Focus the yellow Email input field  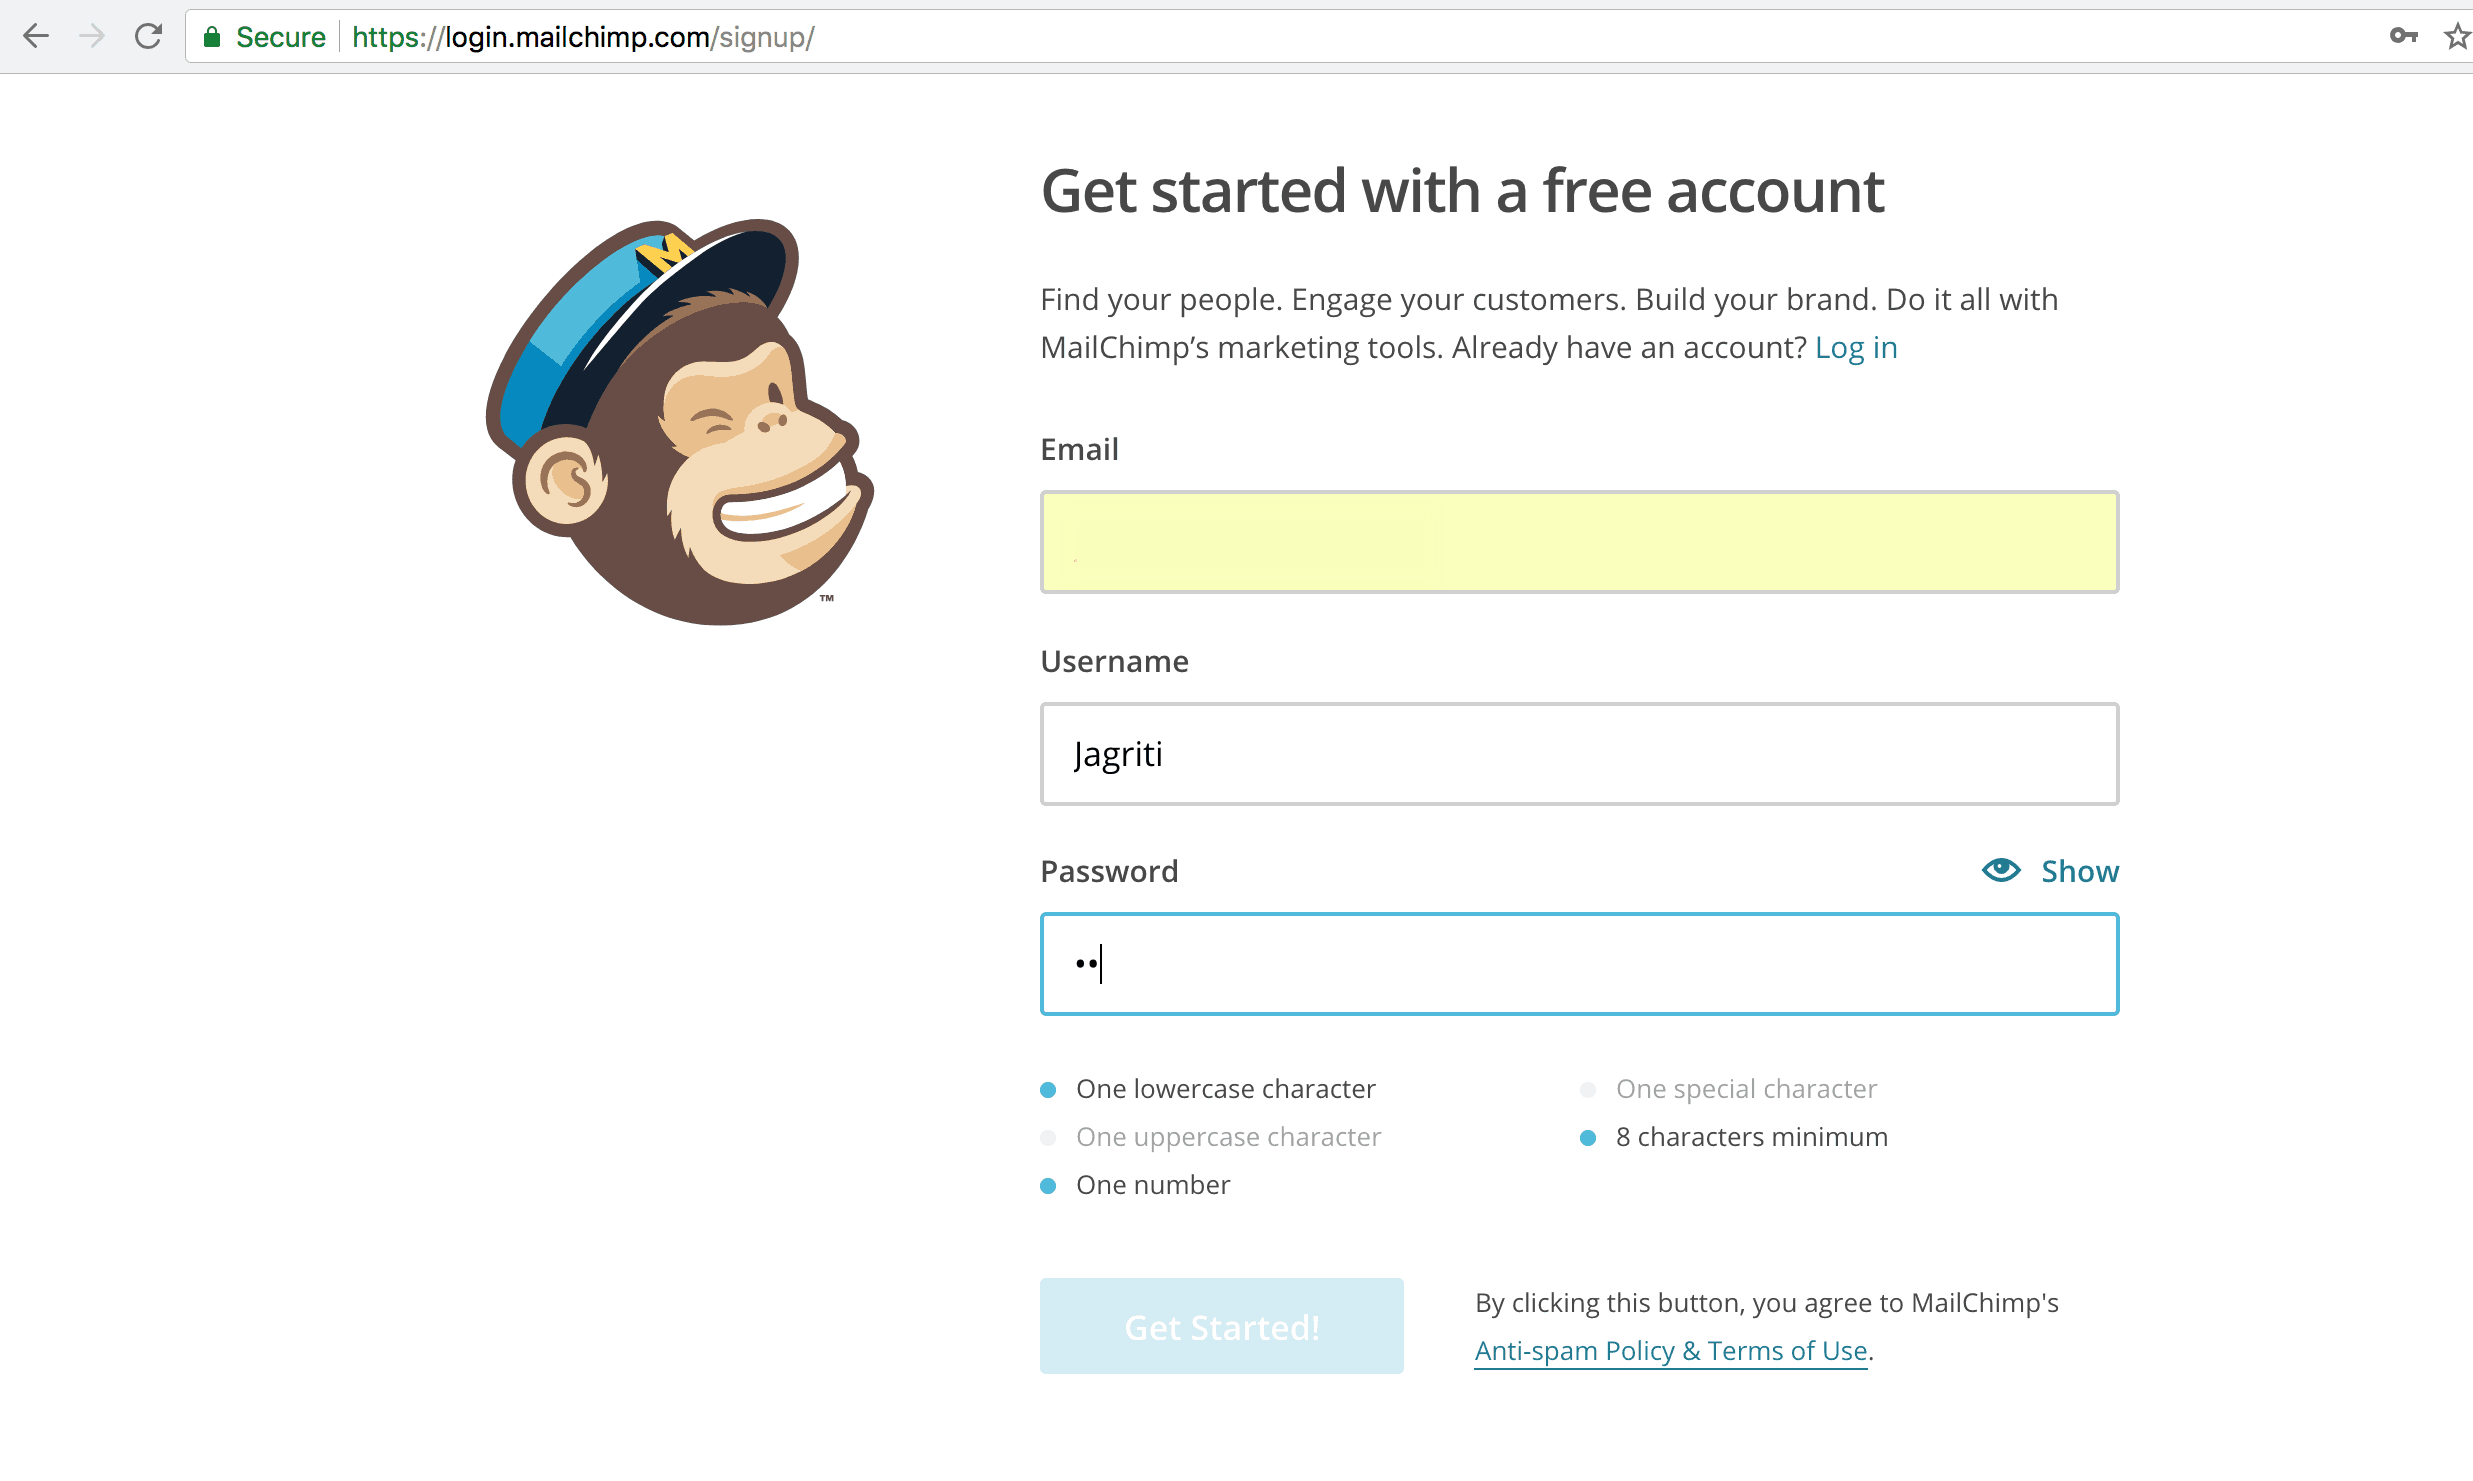point(1579,542)
